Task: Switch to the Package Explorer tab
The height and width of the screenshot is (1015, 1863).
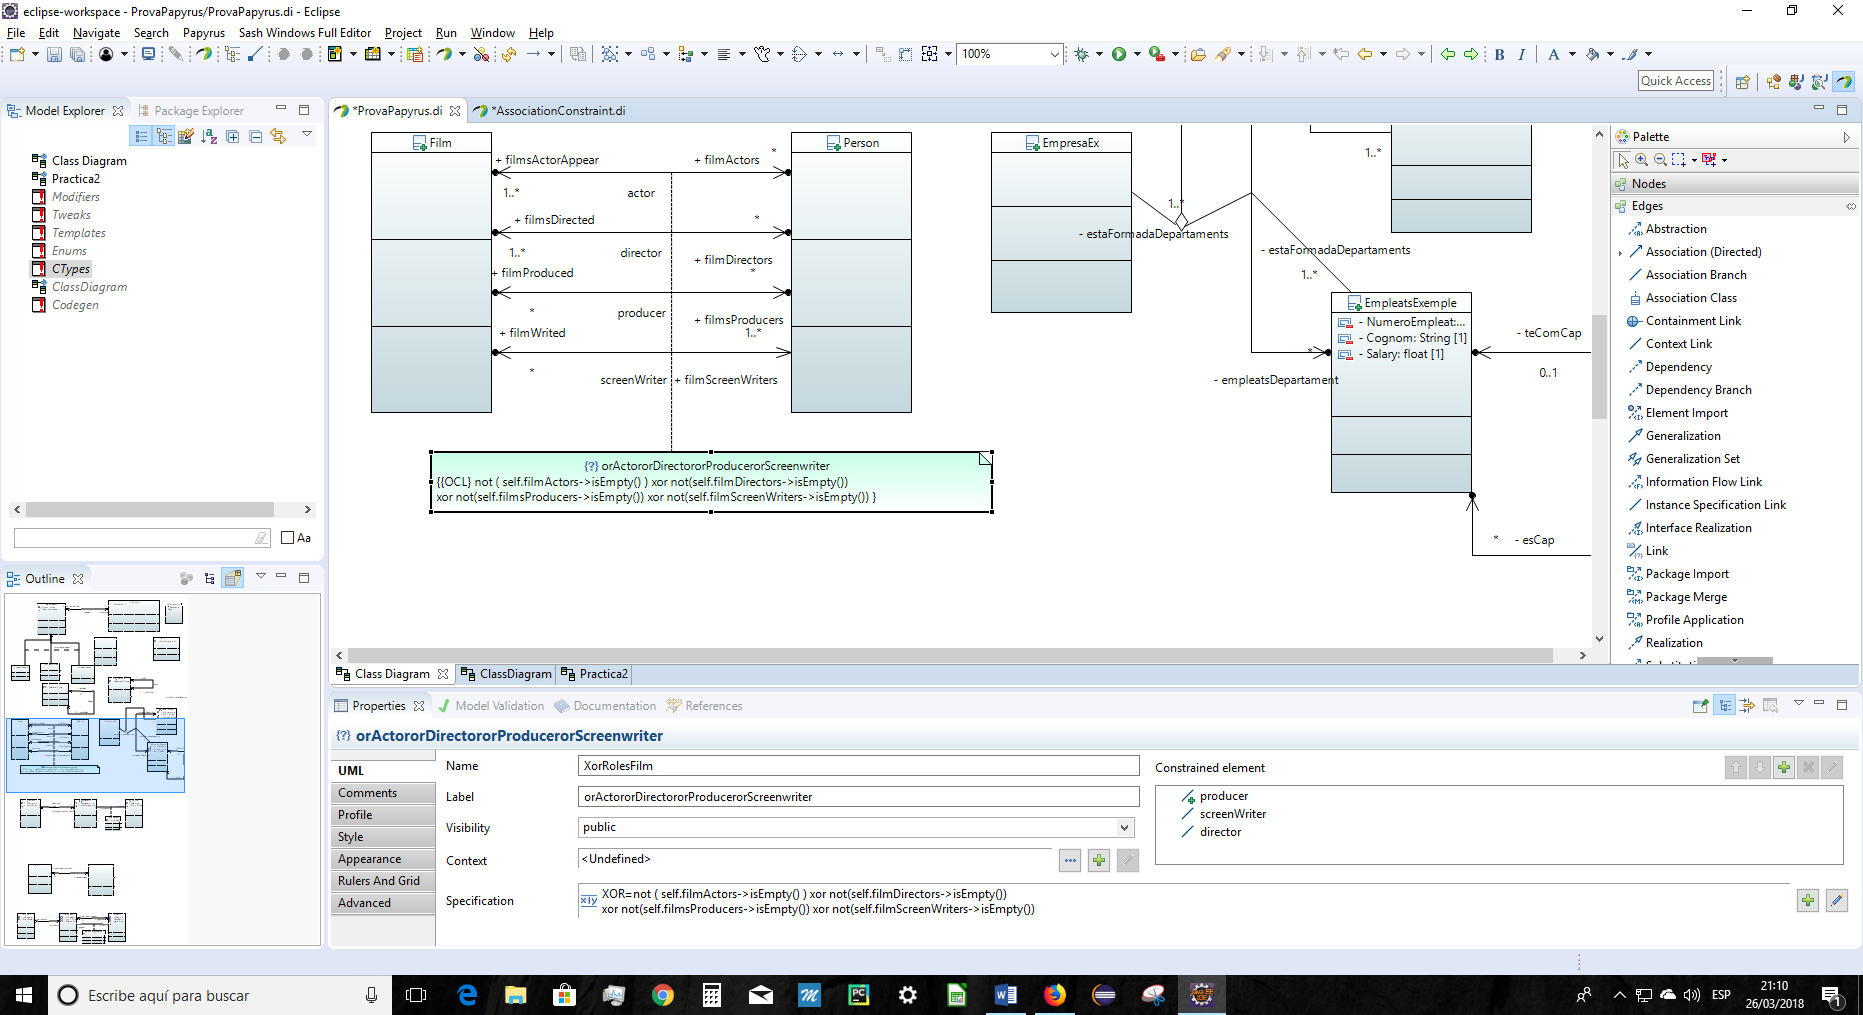Action: 191,111
